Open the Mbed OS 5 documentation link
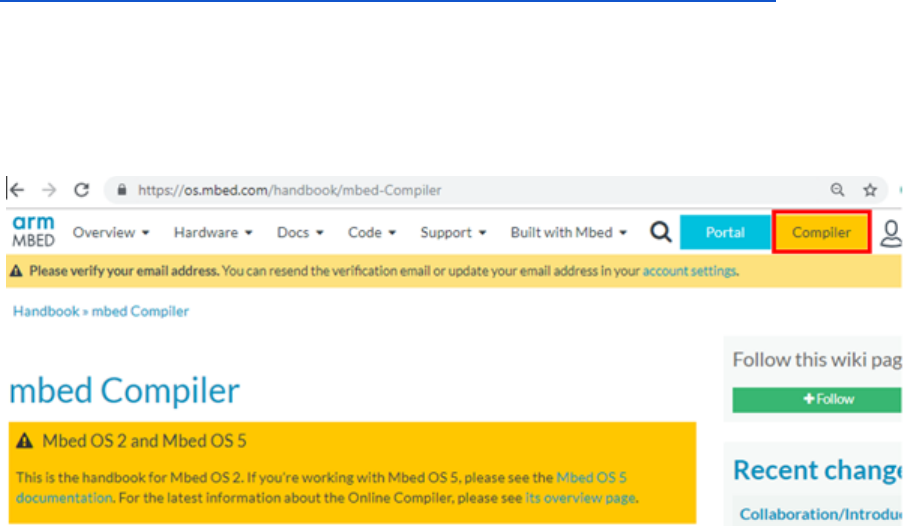Screen dimensions: 910x526 (322, 488)
